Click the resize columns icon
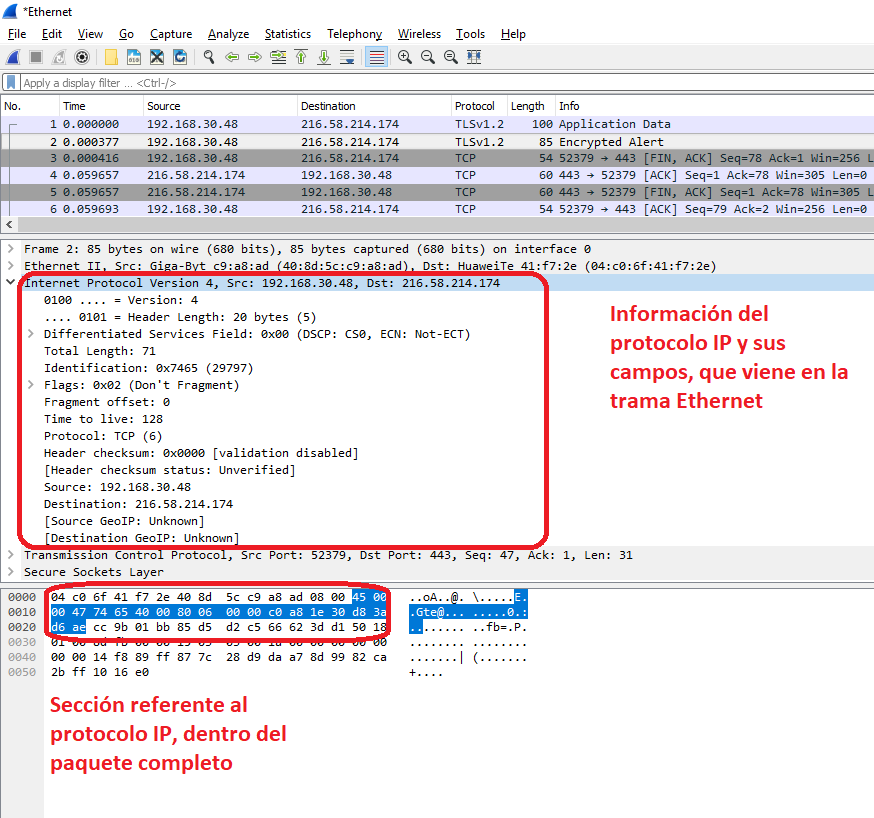The image size is (874, 818). (475, 57)
